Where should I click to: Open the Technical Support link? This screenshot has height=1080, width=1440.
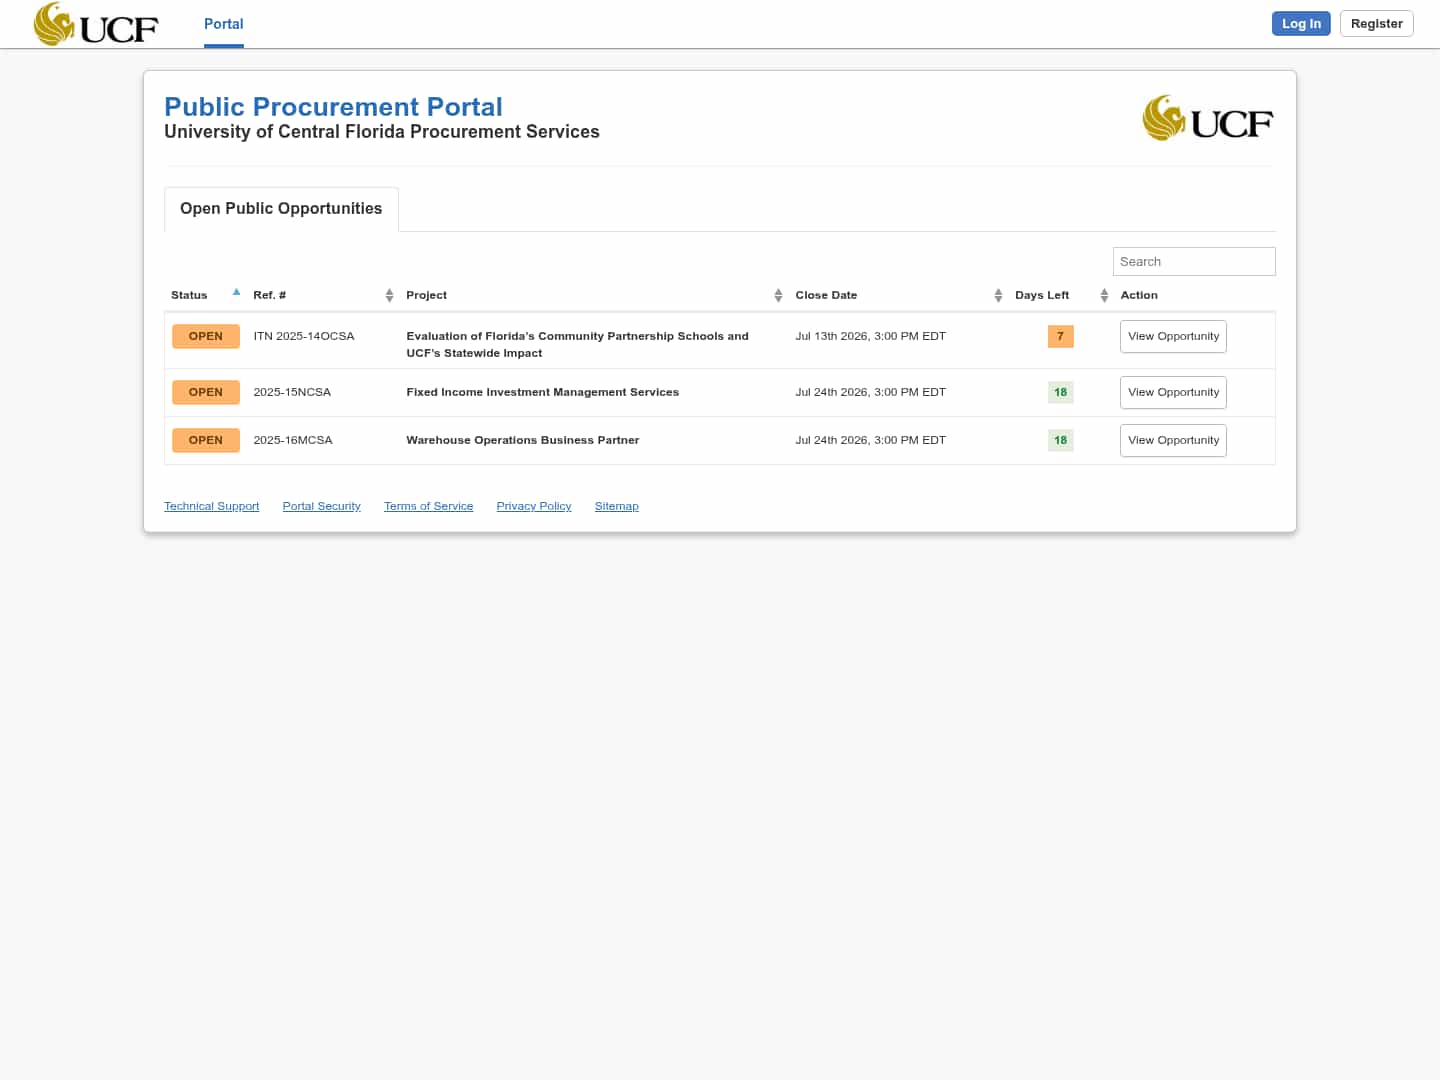click(x=212, y=506)
